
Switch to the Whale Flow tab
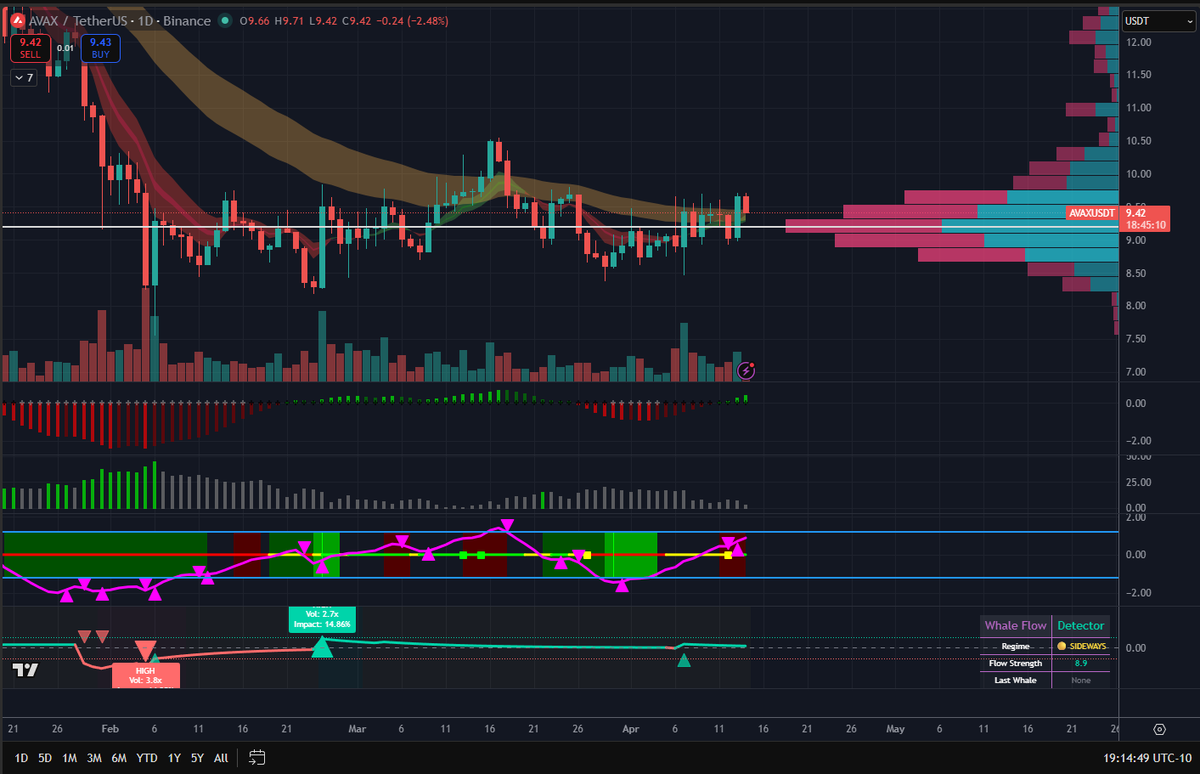pos(1015,625)
